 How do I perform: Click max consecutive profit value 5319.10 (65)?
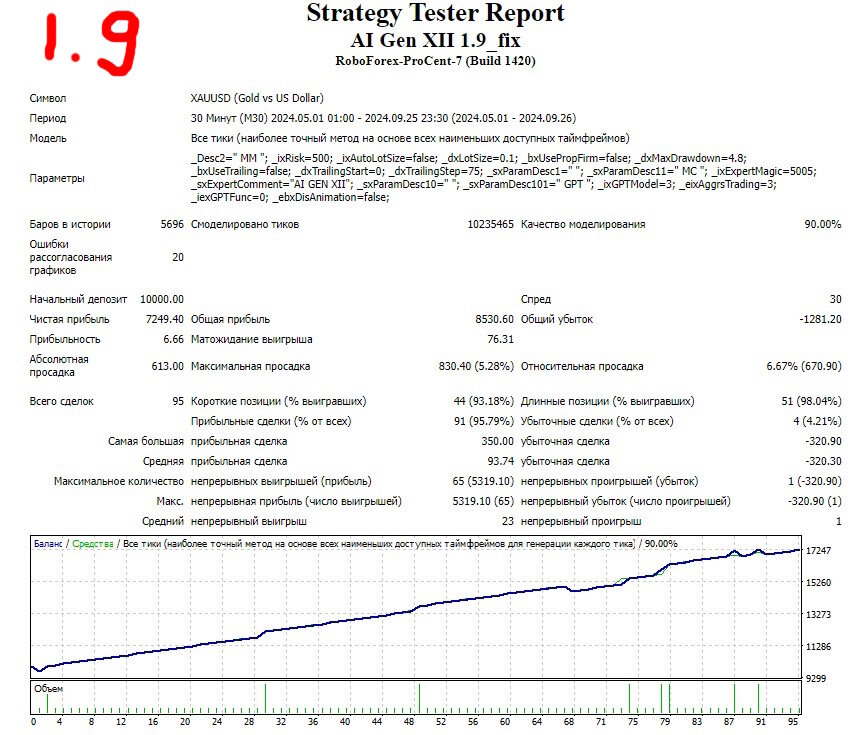[483, 501]
